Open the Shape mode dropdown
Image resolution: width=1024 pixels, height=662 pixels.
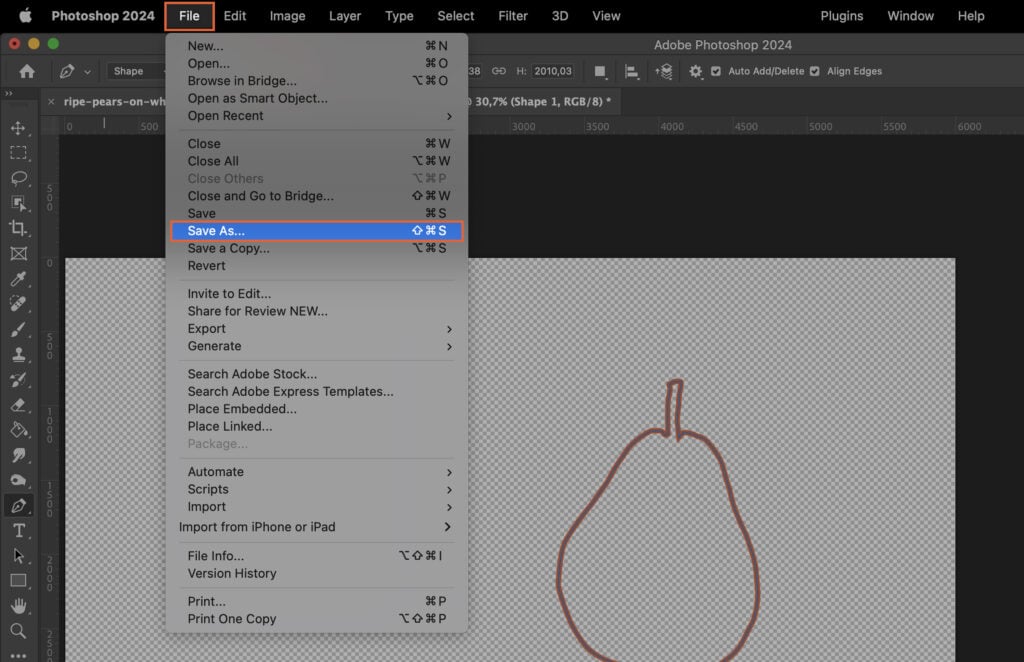[x=137, y=71]
